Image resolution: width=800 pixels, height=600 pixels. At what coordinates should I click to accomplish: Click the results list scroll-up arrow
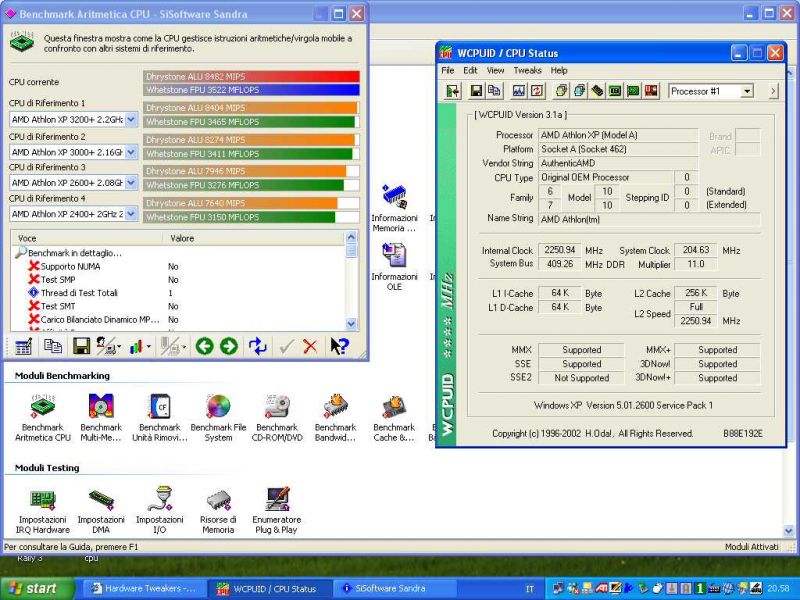[x=351, y=237]
